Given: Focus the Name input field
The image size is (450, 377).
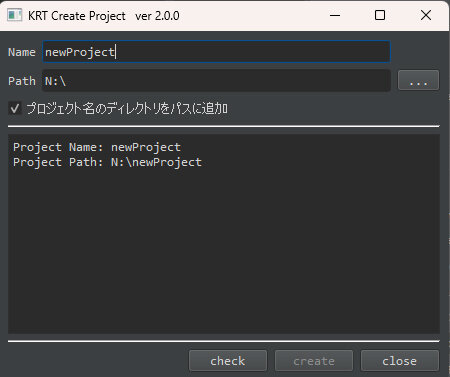Looking at the screenshot, I should [x=216, y=52].
